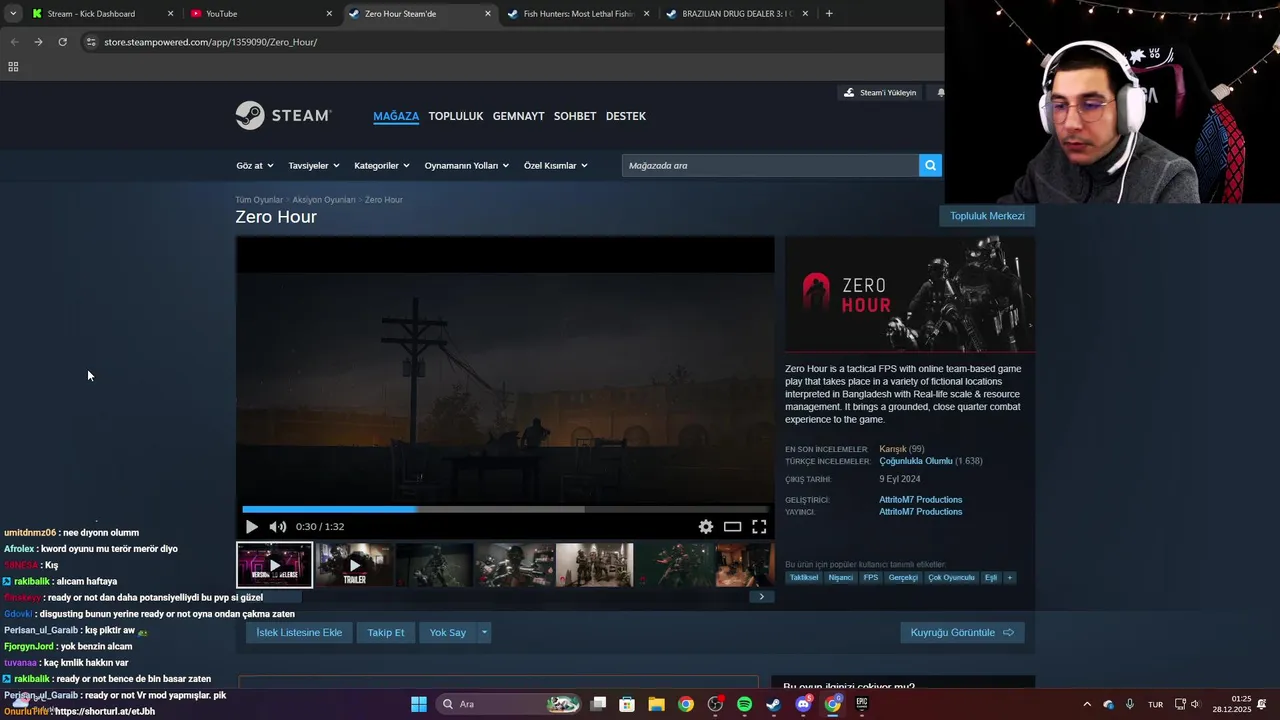Go forward with the browser forward arrow
Screen dimensions: 1280x720
tap(38, 42)
